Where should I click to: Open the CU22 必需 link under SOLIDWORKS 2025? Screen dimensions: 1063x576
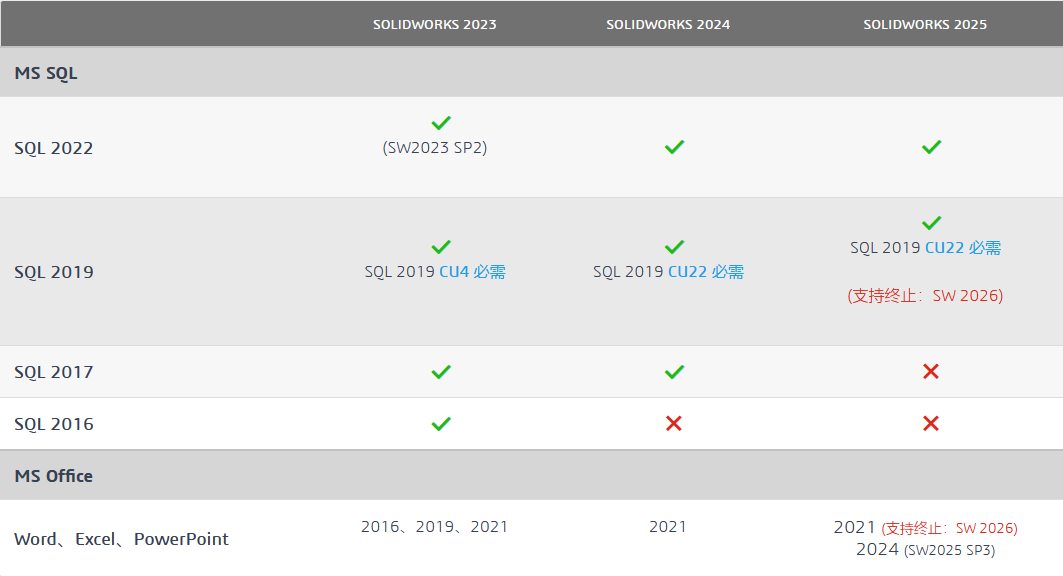(963, 248)
